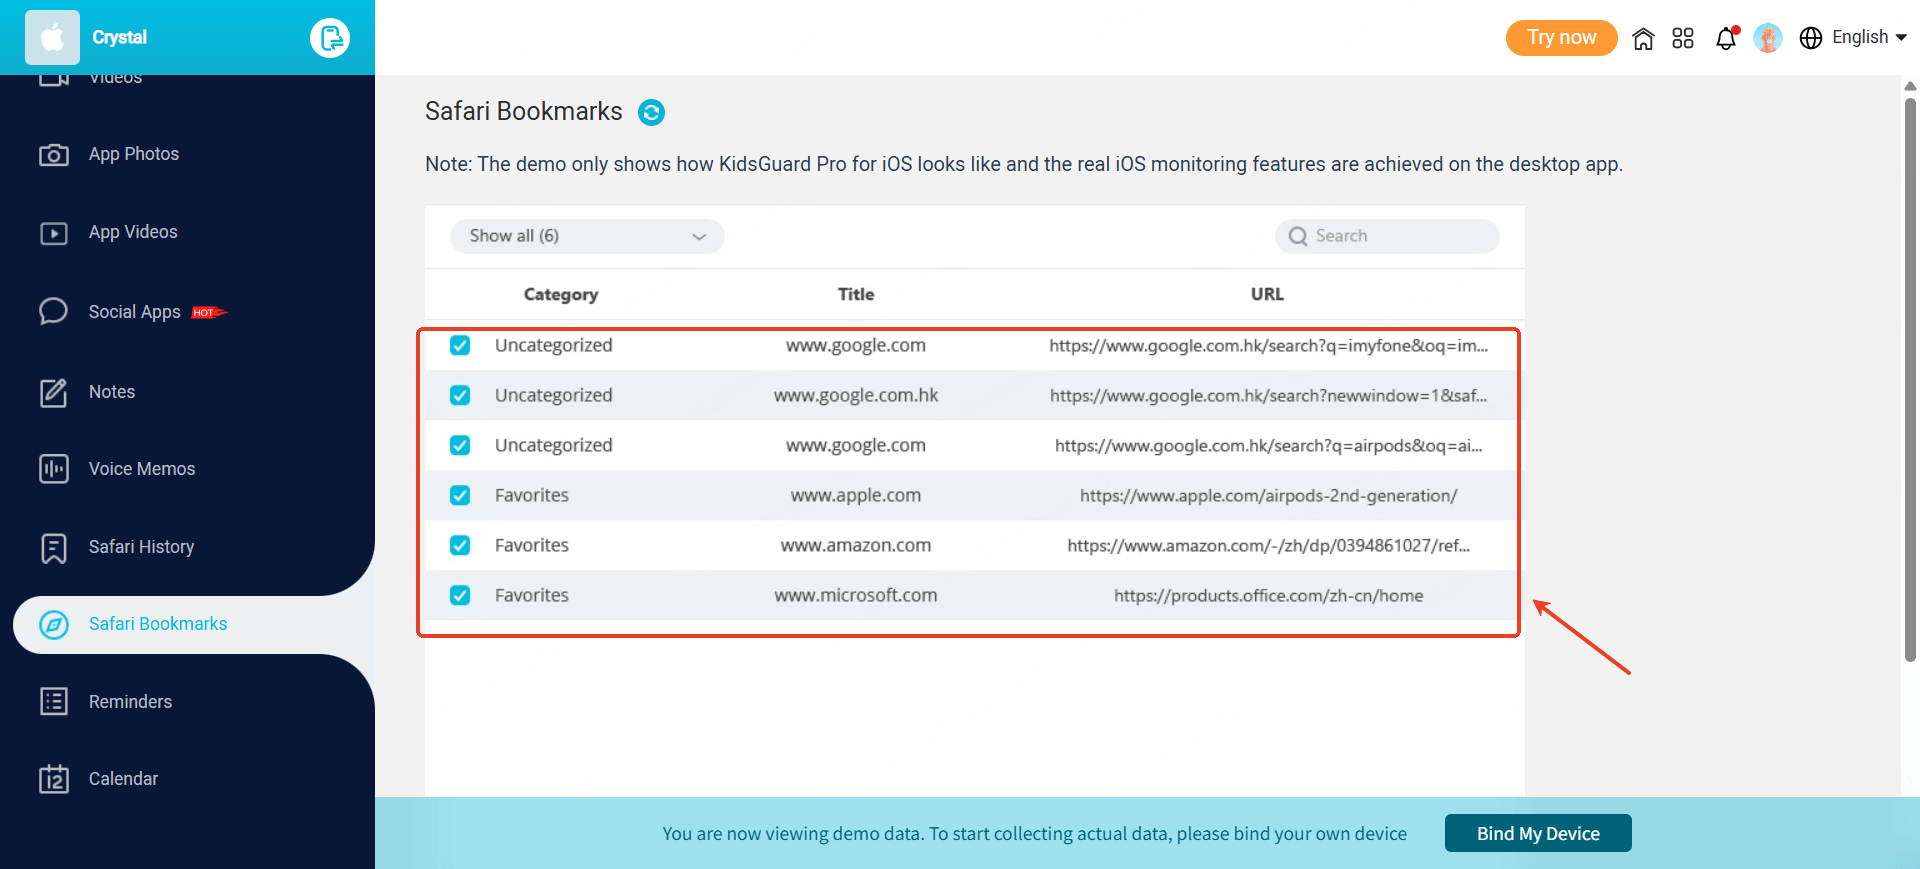Uncheck the www.apple.com bookmark row
Viewport: 1920px width, 869px height.
460,495
